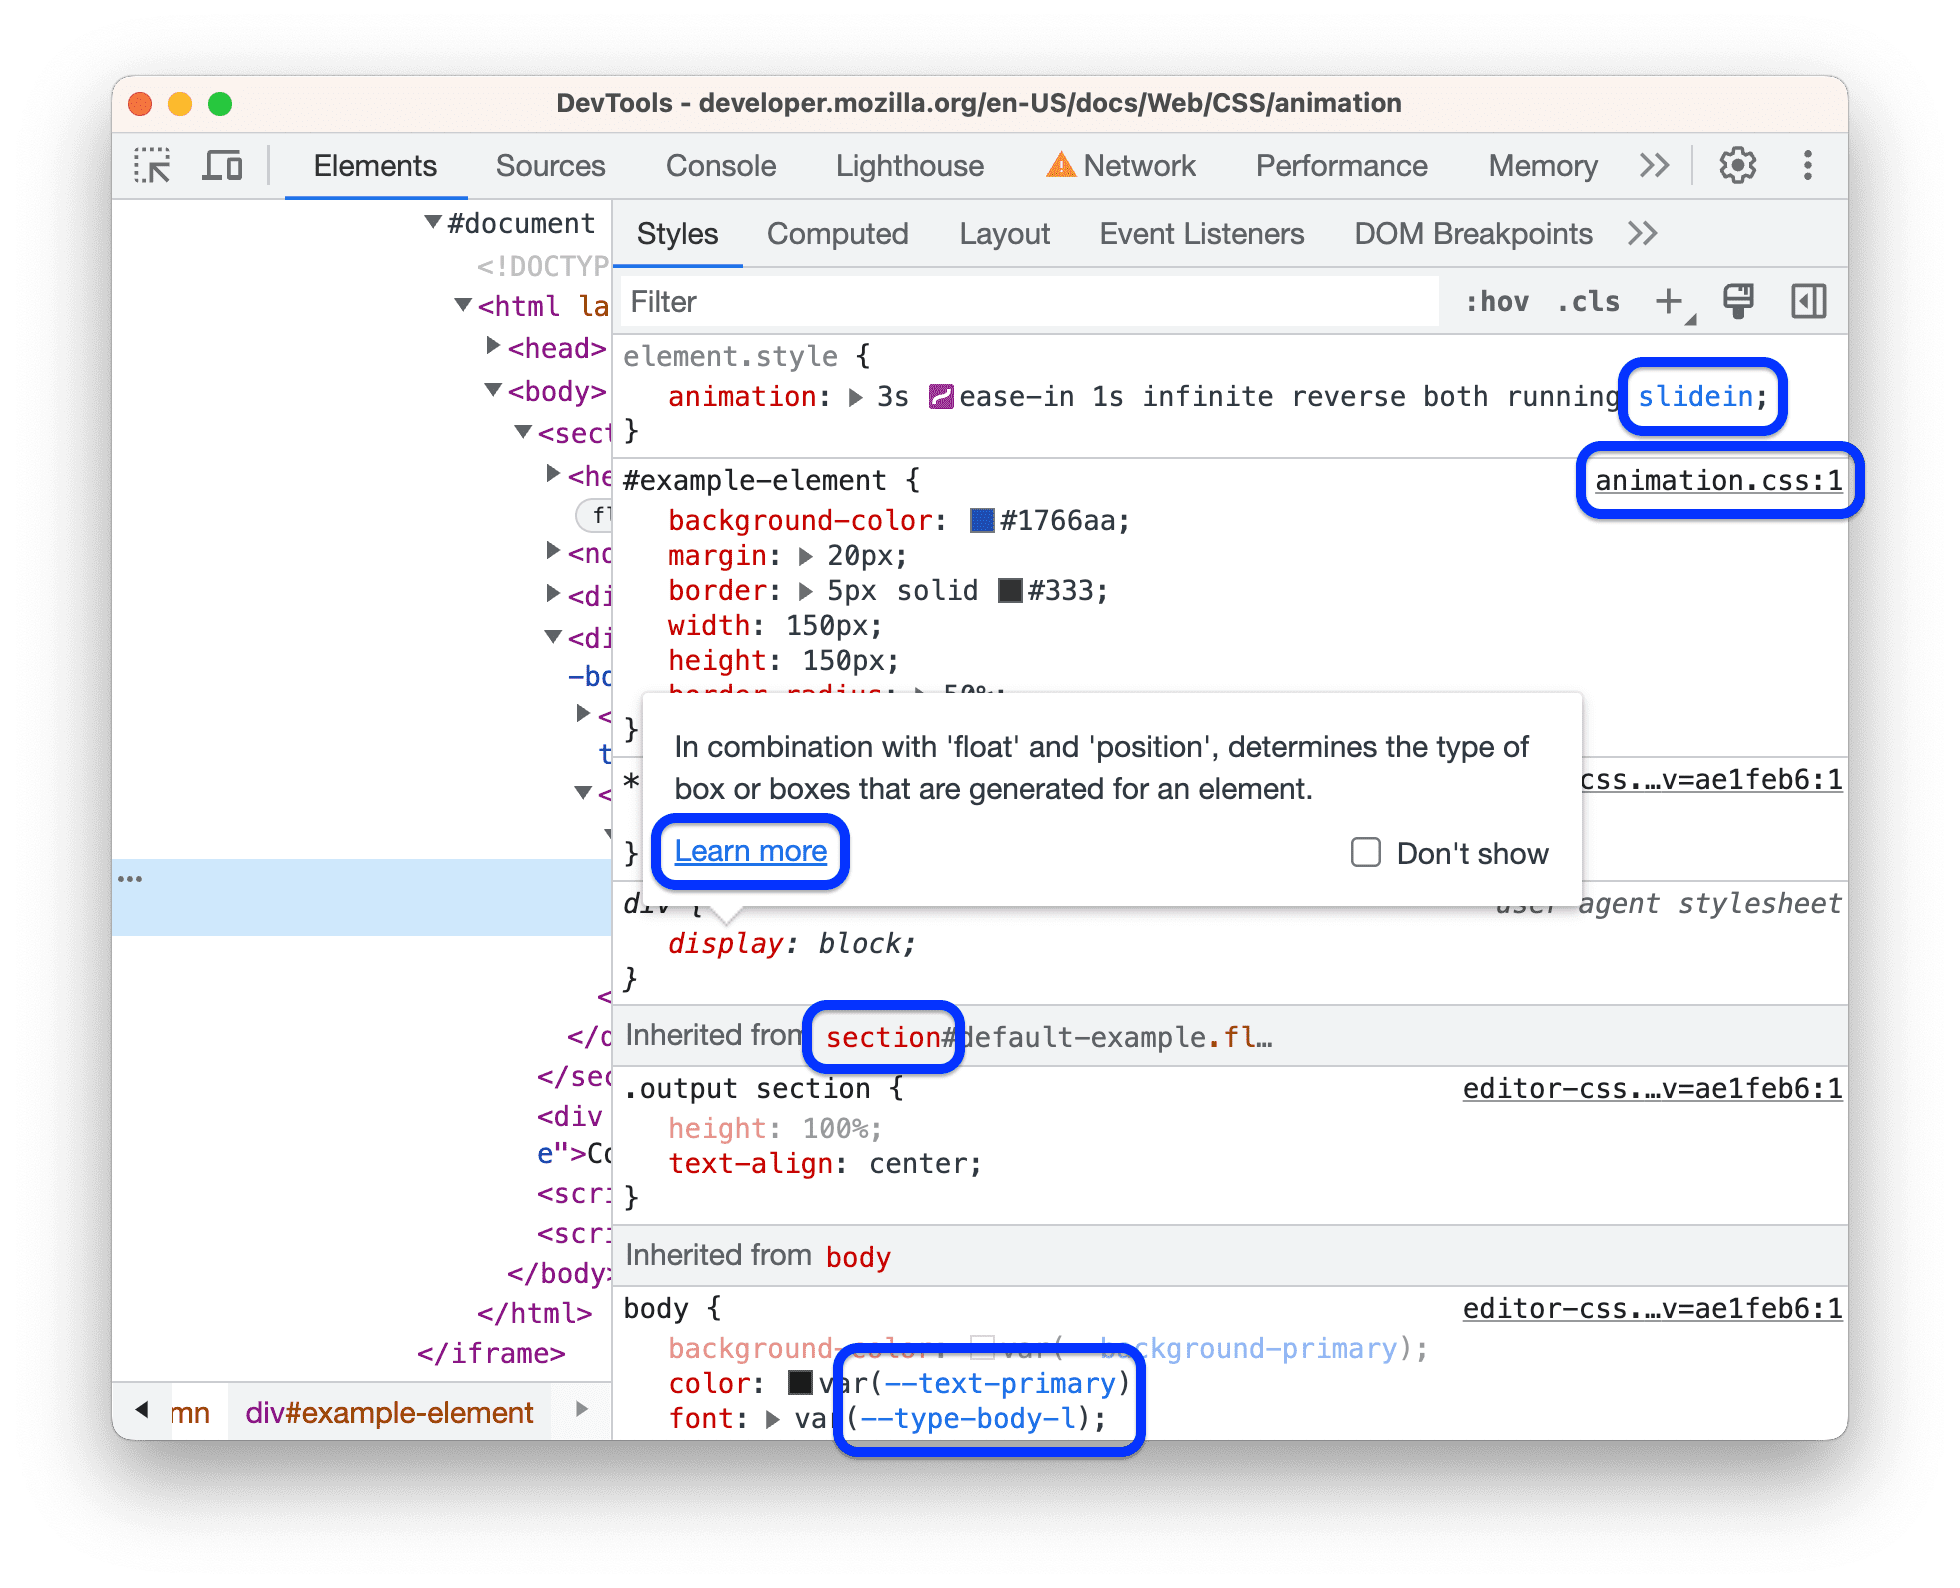The image size is (1960, 1588).
Task: Click the 'Learn more' link in tooltip
Action: (x=750, y=849)
